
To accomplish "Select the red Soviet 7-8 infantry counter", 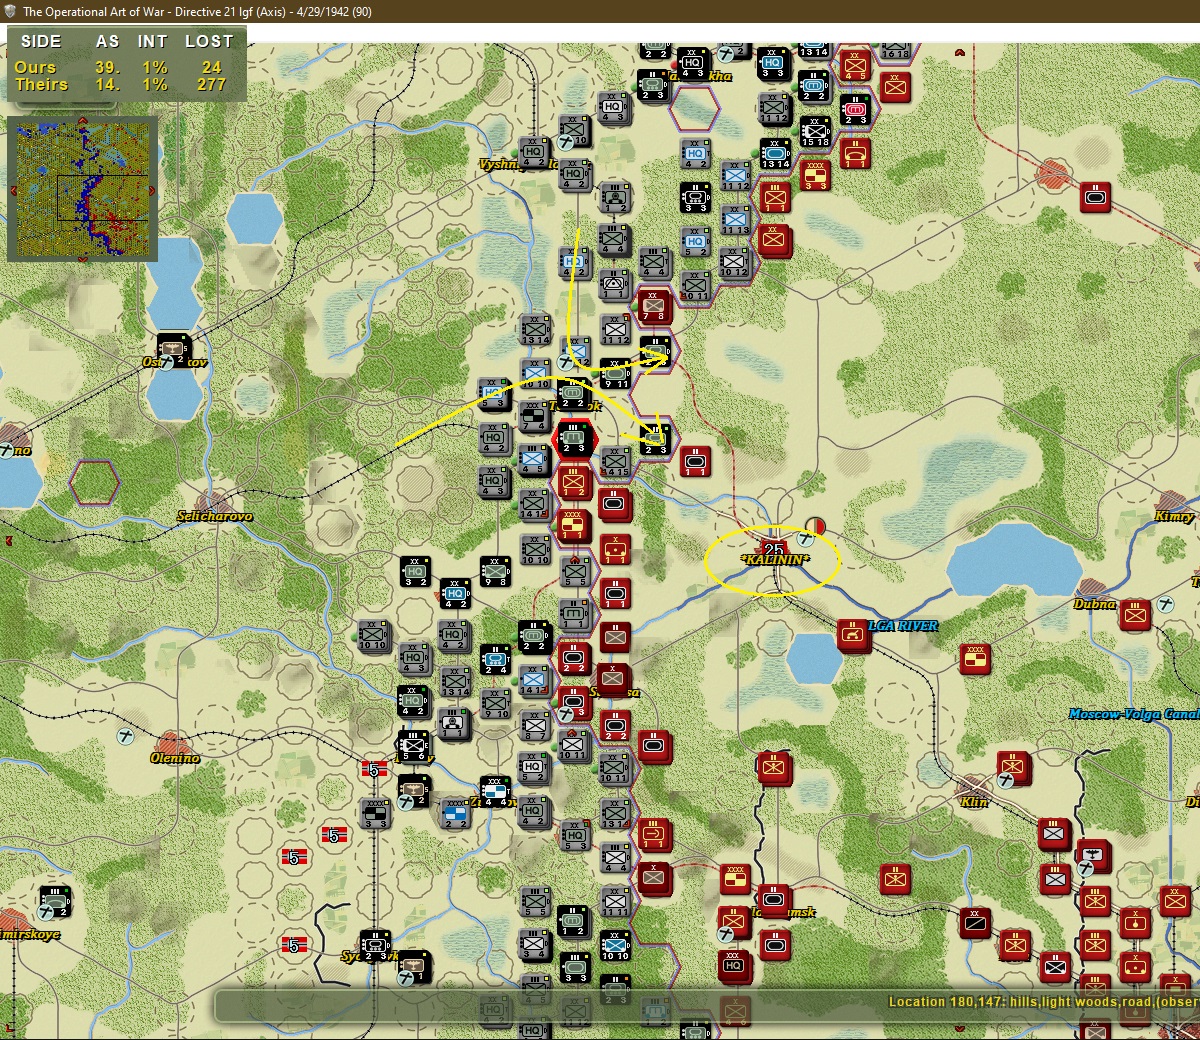I will [x=654, y=303].
